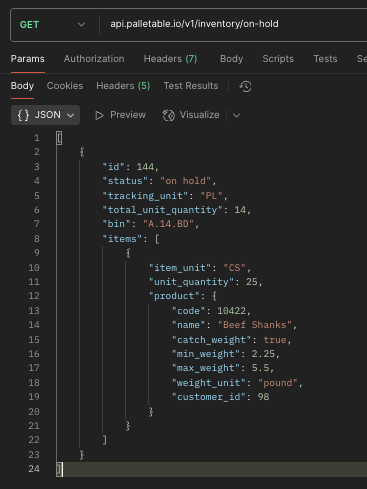Viewport: 367px width, 489px height.
Task: Select the response Body tab
Action: pos(22,86)
